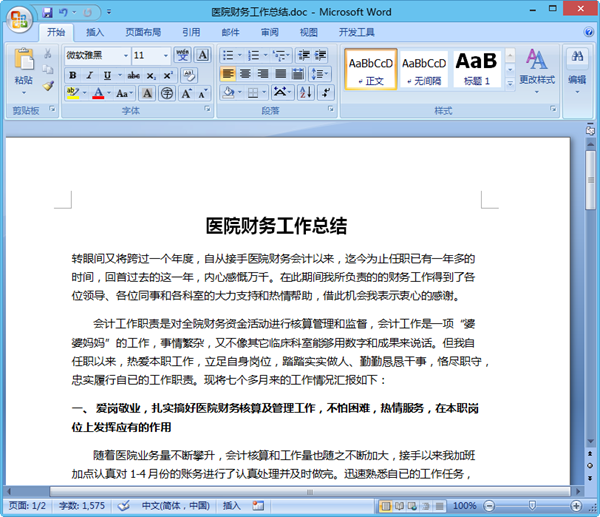Decrease paragraph indent
This screenshot has width=600, height=517.
(x=304, y=55)
